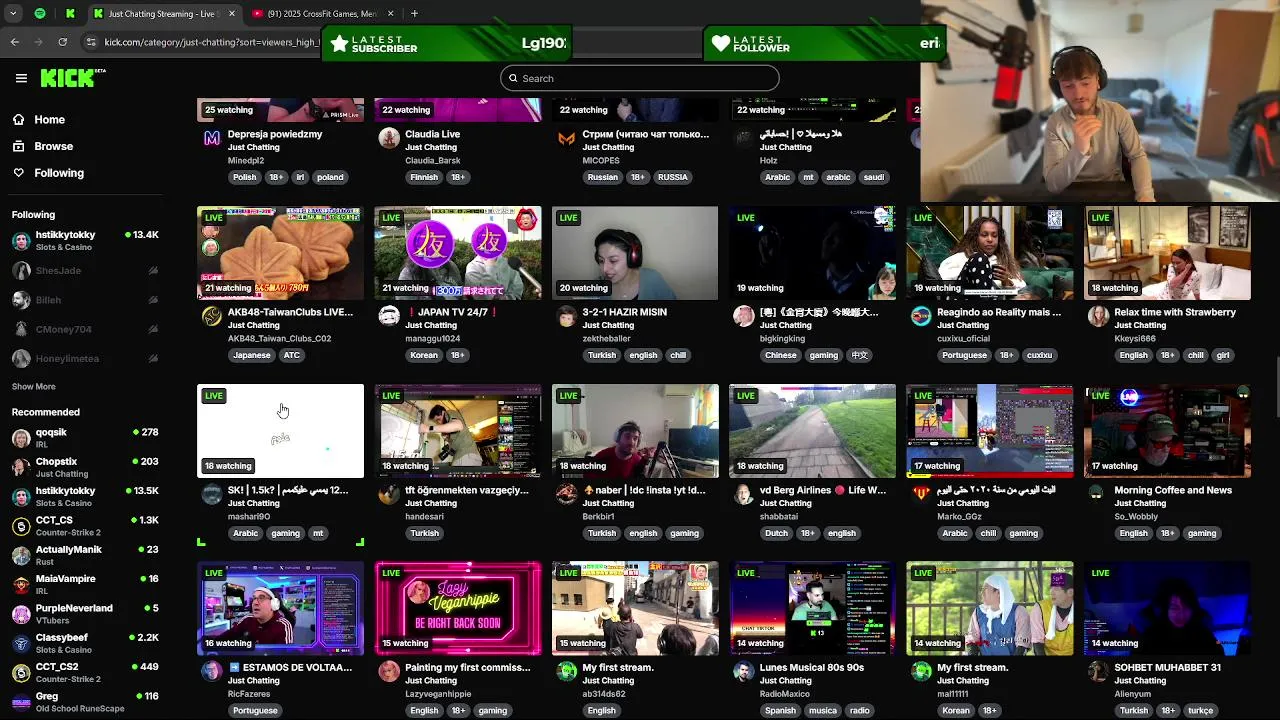Open PurpleNeverland in Recommended list
Screen dimensions: 1280x720
tap(85, 614)
